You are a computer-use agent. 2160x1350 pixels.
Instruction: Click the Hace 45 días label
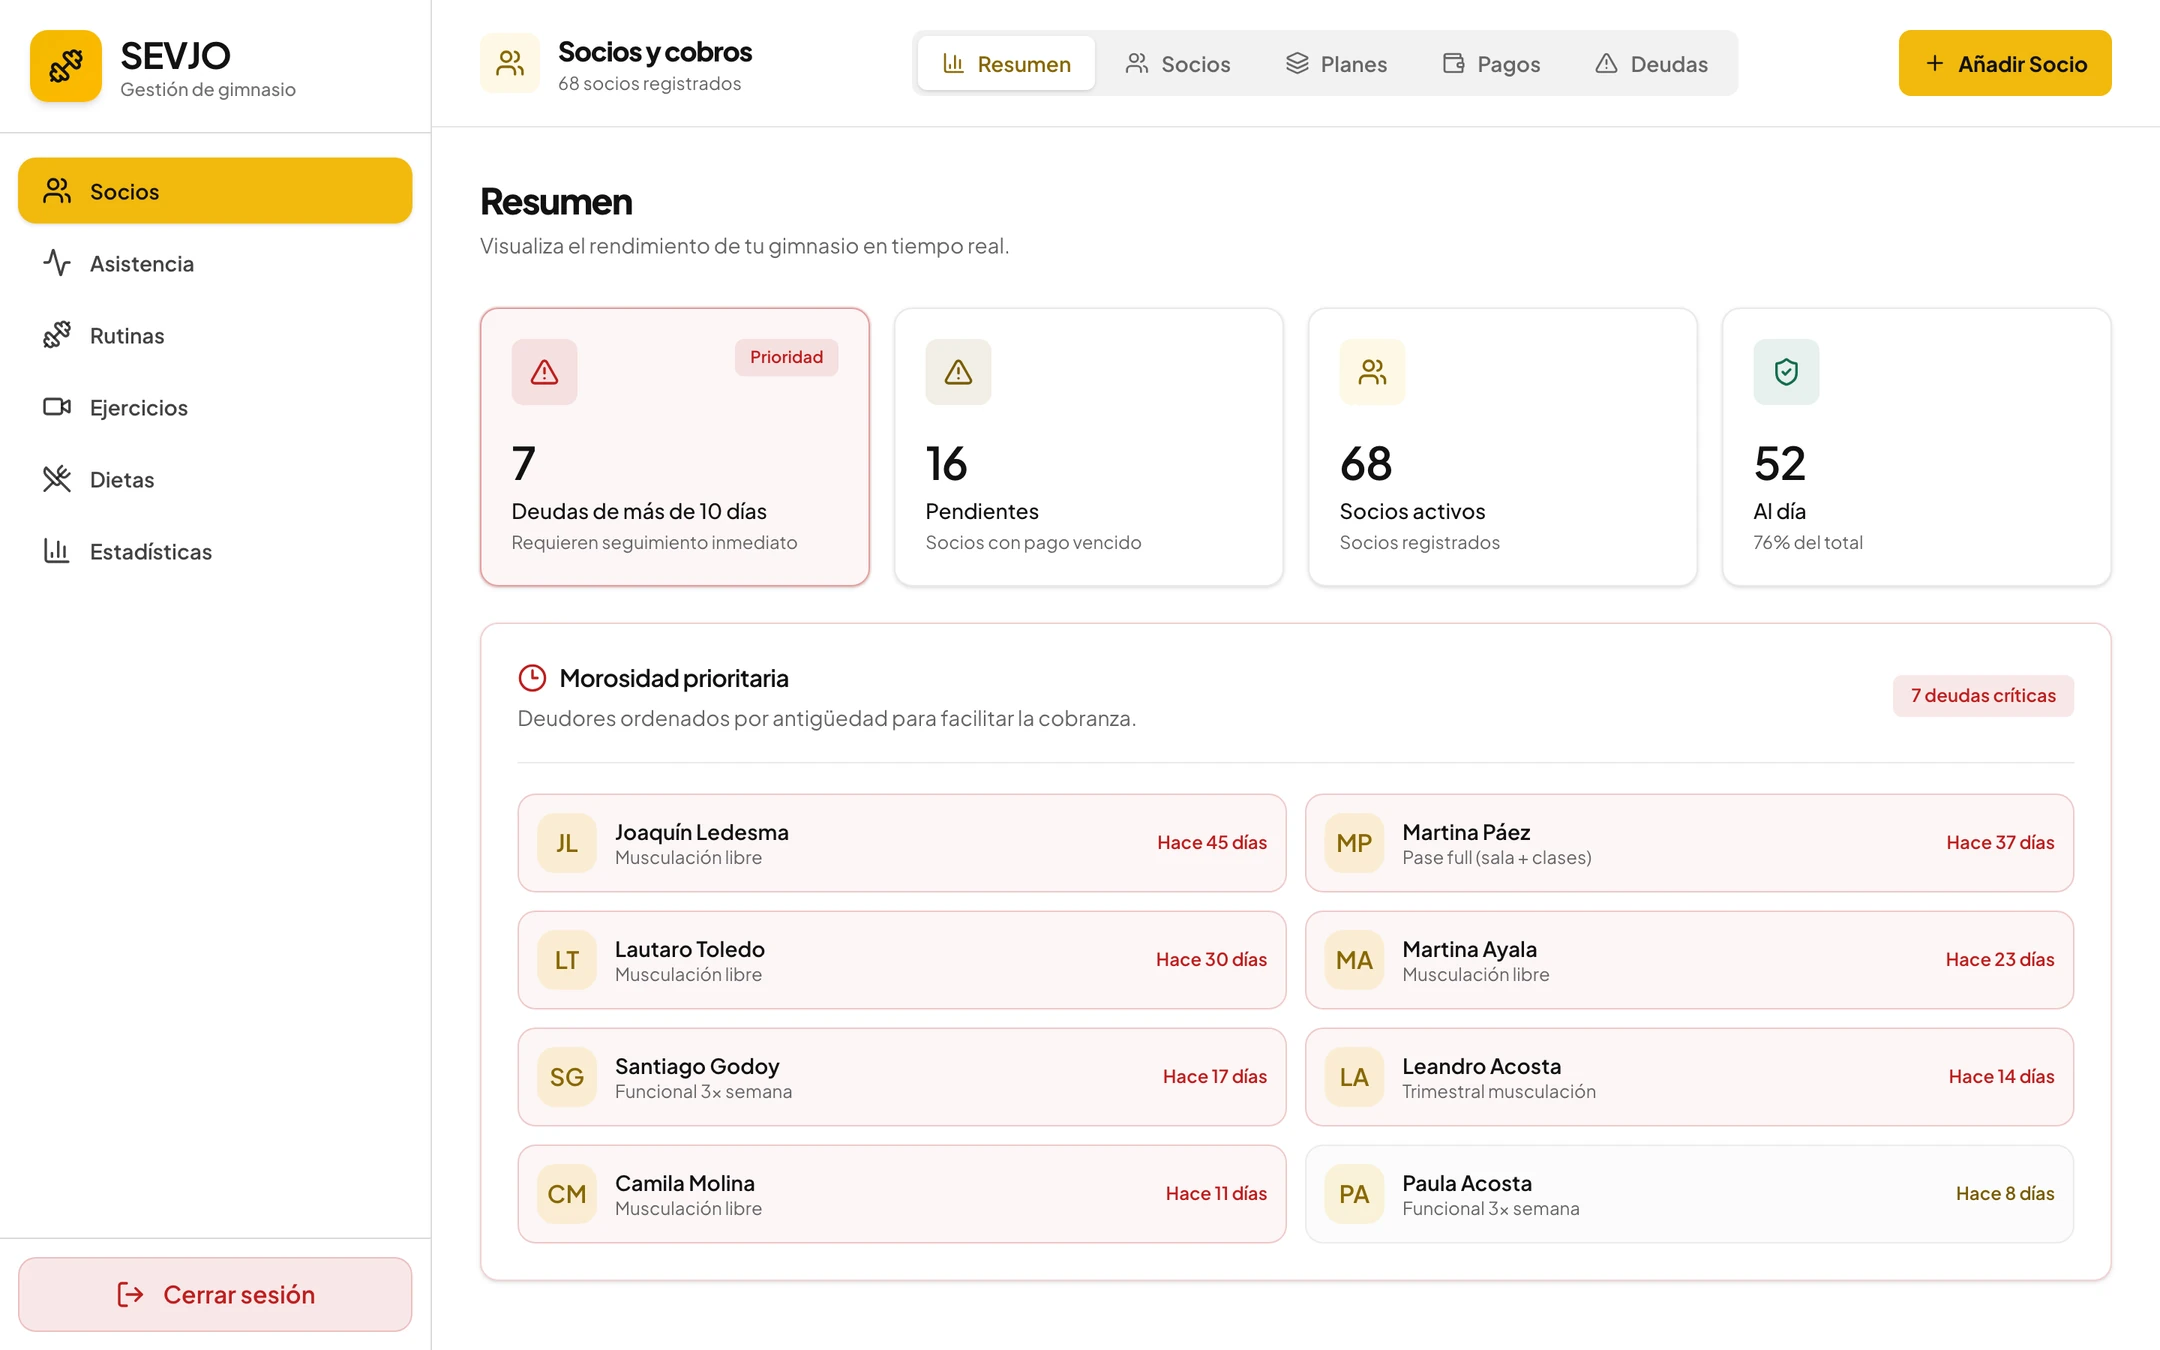pyautogui.click(x=1212, y=842)
